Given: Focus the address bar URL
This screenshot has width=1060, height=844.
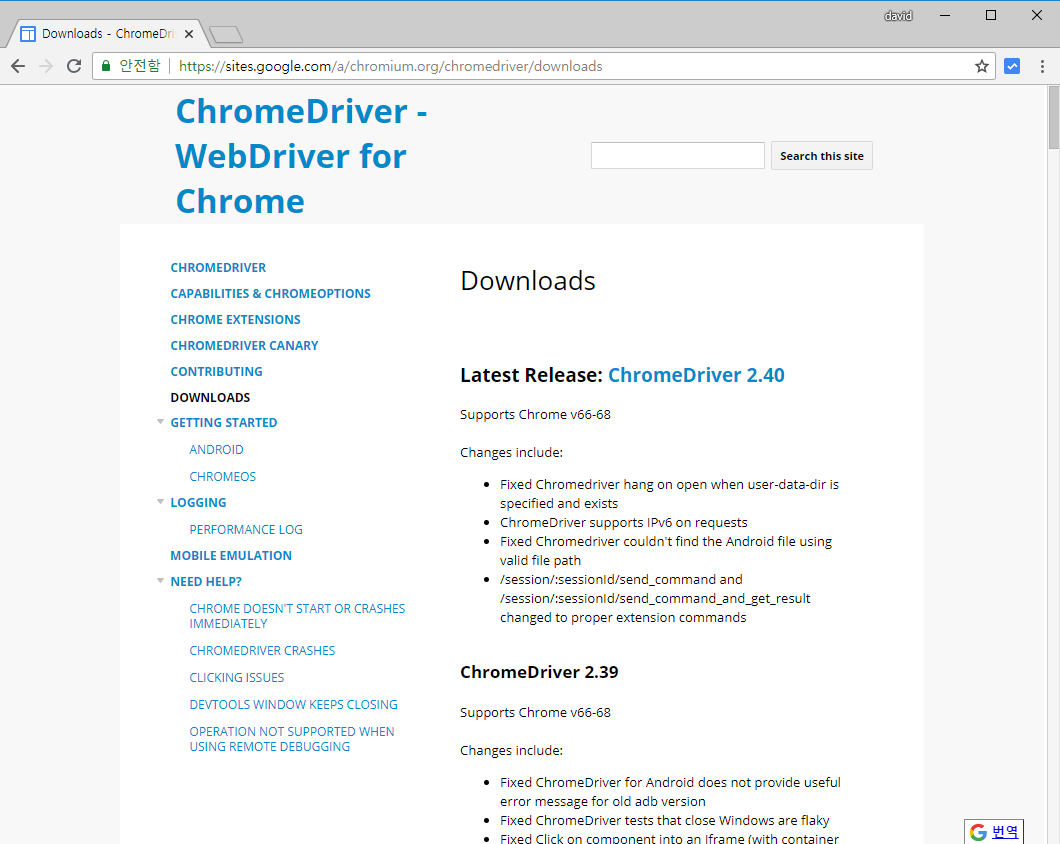Looking at the screenshot, I should 391,66.
